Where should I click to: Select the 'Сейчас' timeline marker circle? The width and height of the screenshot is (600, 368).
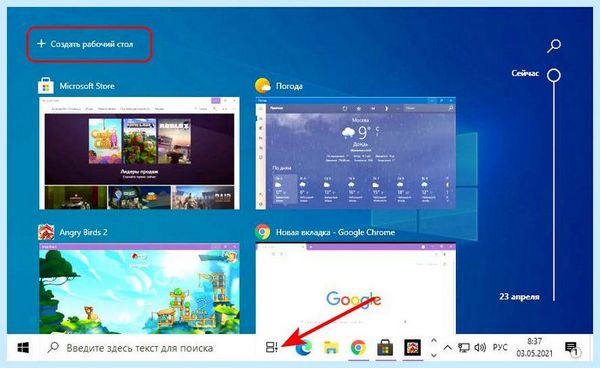pos(554,75)
